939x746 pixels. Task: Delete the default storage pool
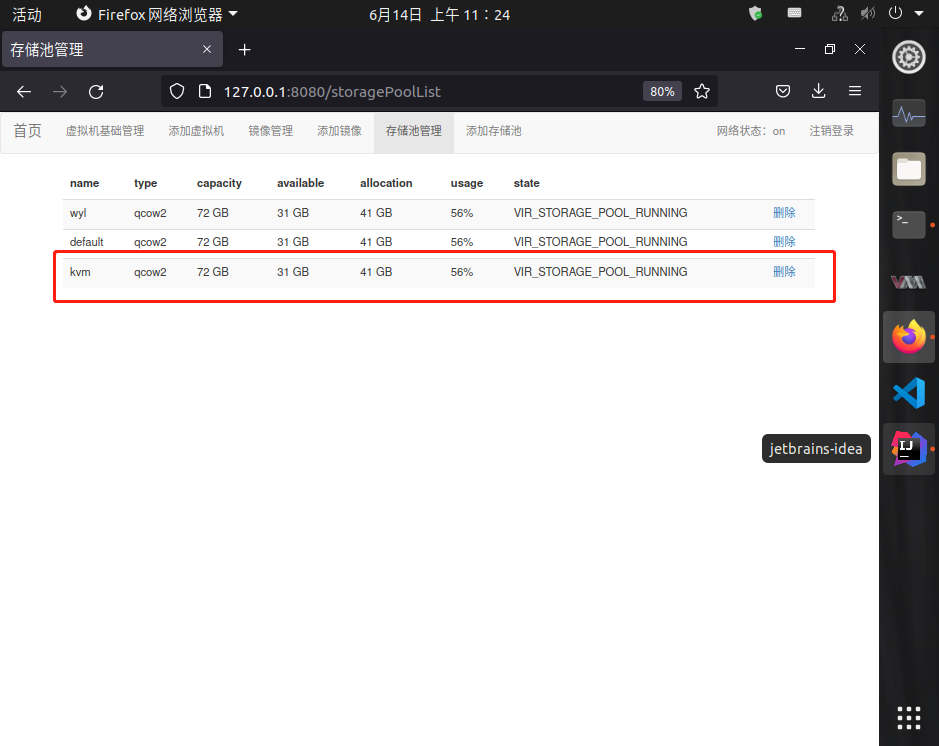pyautogui.click(x=784, y=241)
